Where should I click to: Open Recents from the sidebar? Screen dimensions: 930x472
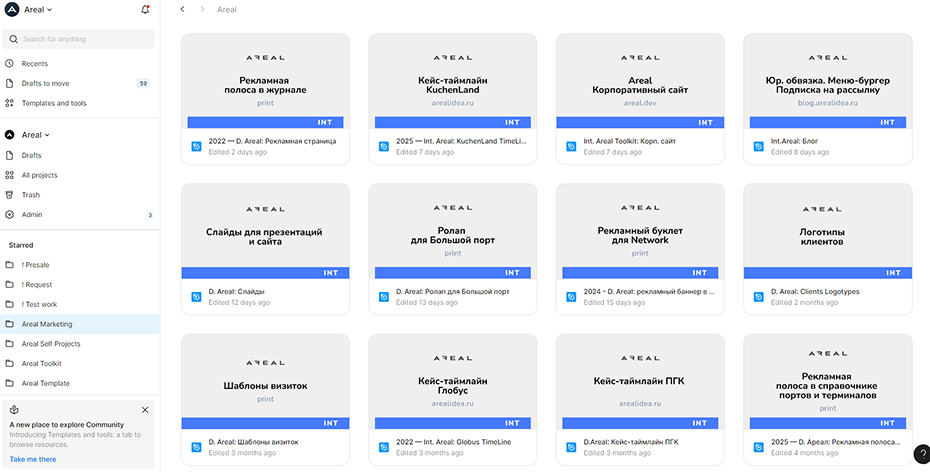tap(35, 64)
